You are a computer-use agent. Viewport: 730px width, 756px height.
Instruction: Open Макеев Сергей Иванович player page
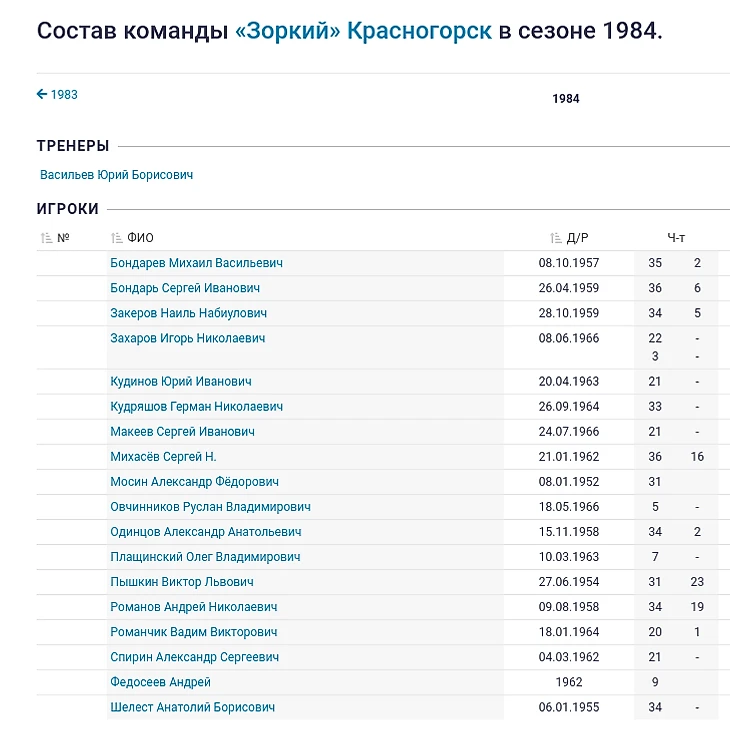coord(182,432)
